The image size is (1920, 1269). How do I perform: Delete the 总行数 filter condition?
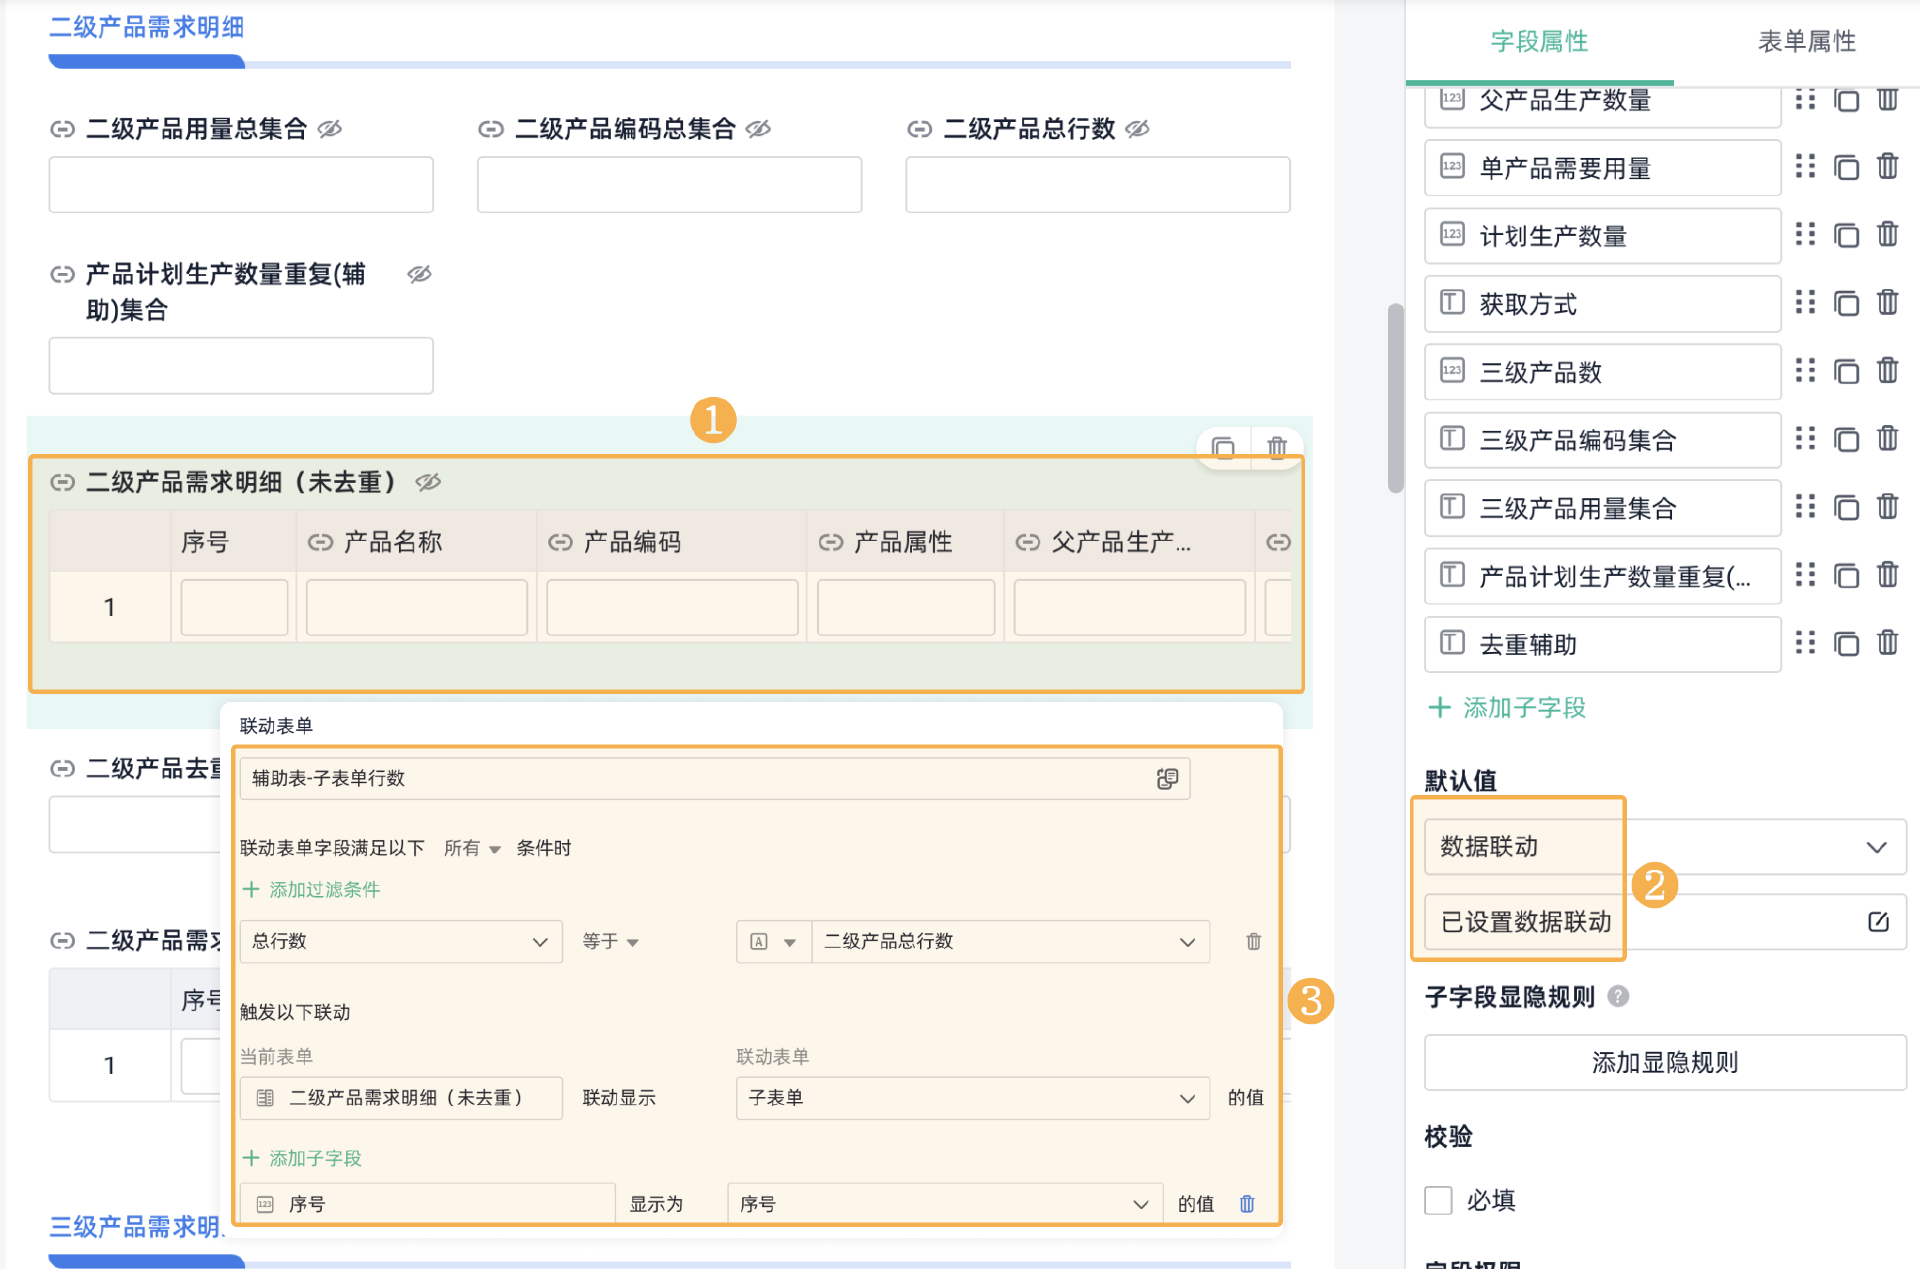coord(1253,941)
